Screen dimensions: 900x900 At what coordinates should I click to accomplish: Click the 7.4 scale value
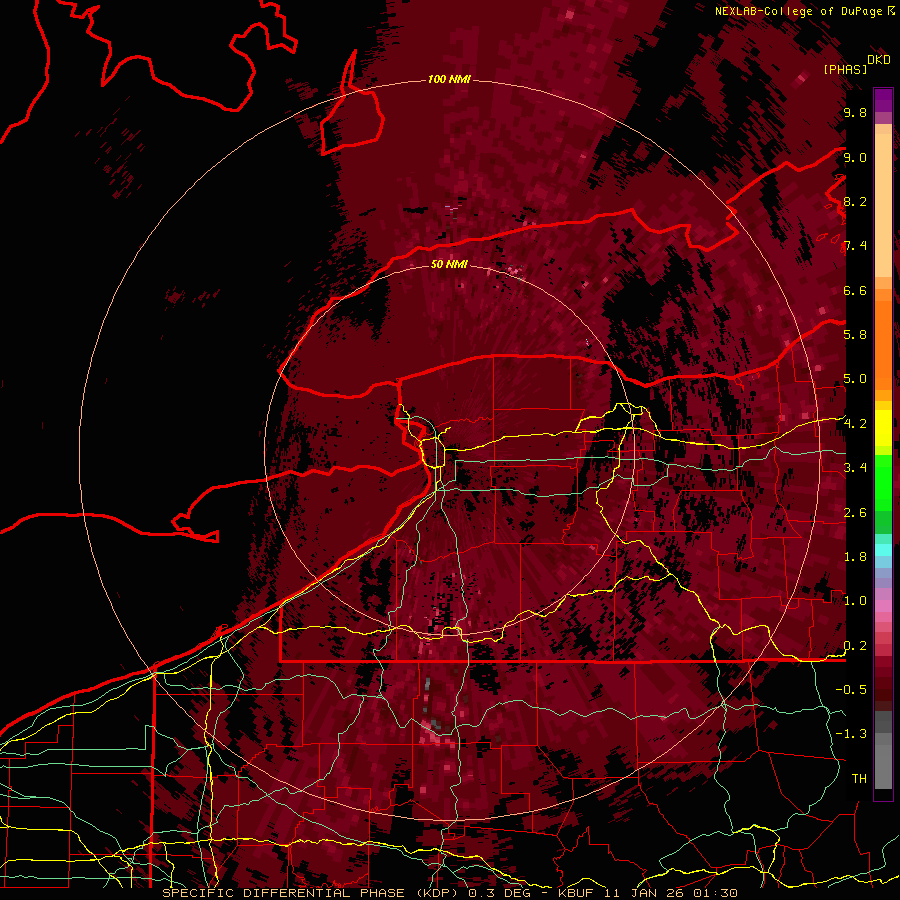855,246
